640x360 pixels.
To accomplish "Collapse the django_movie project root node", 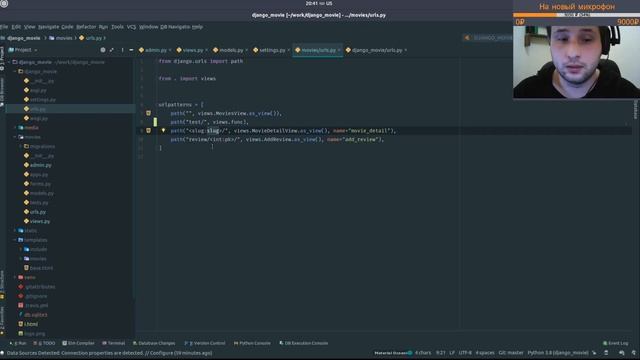I will (x=10, y=62).
